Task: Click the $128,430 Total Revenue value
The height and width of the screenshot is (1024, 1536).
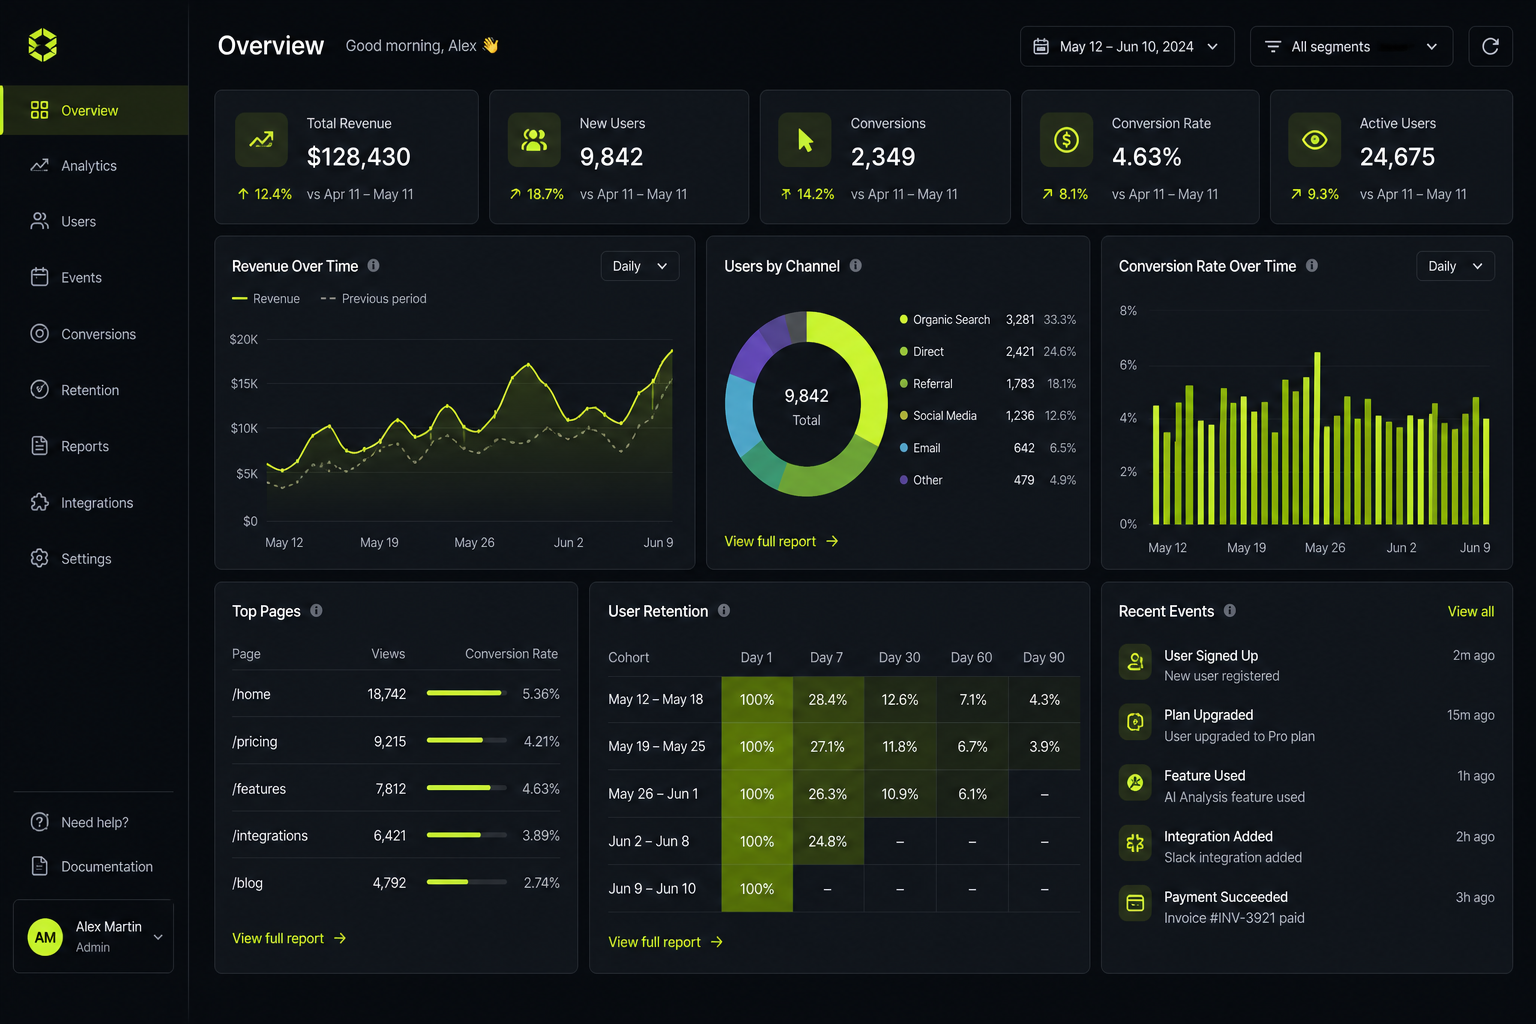Action: (359, 157)
